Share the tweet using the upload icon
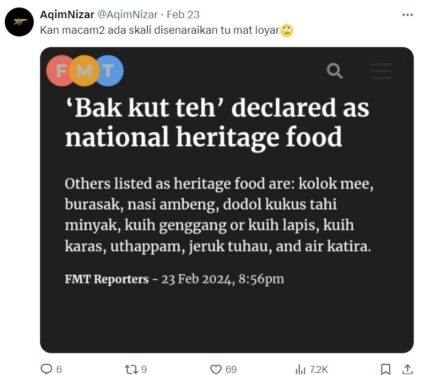 tap(407, 369)
